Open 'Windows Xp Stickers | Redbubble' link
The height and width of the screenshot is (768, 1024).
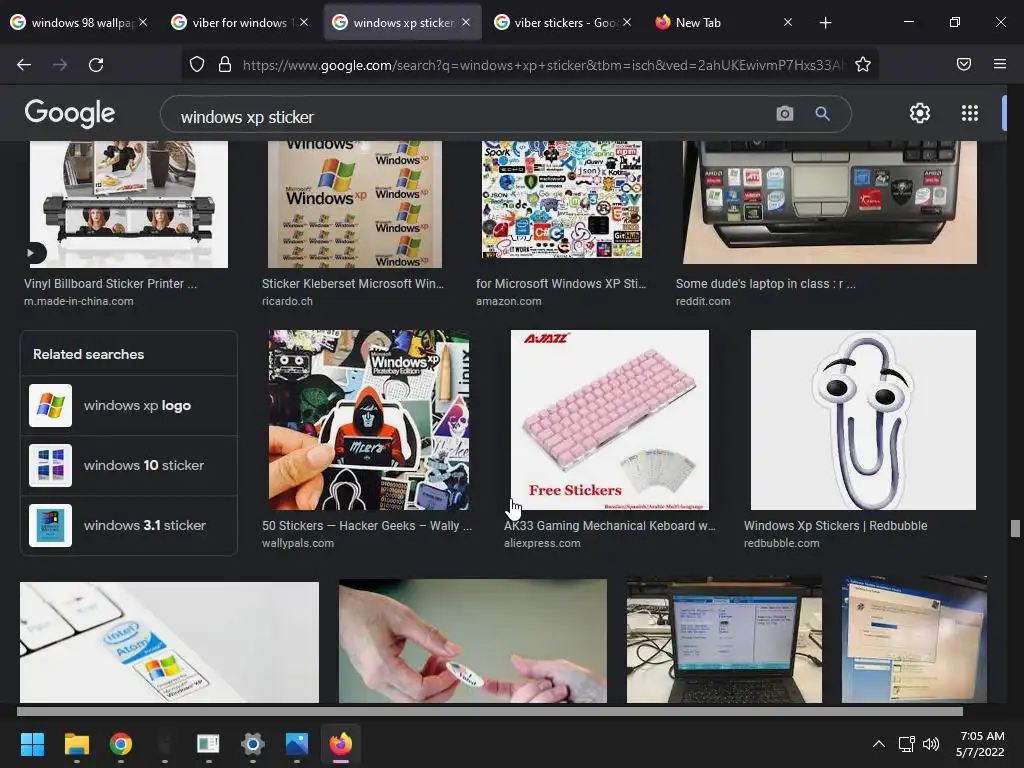tap(835, 526)
